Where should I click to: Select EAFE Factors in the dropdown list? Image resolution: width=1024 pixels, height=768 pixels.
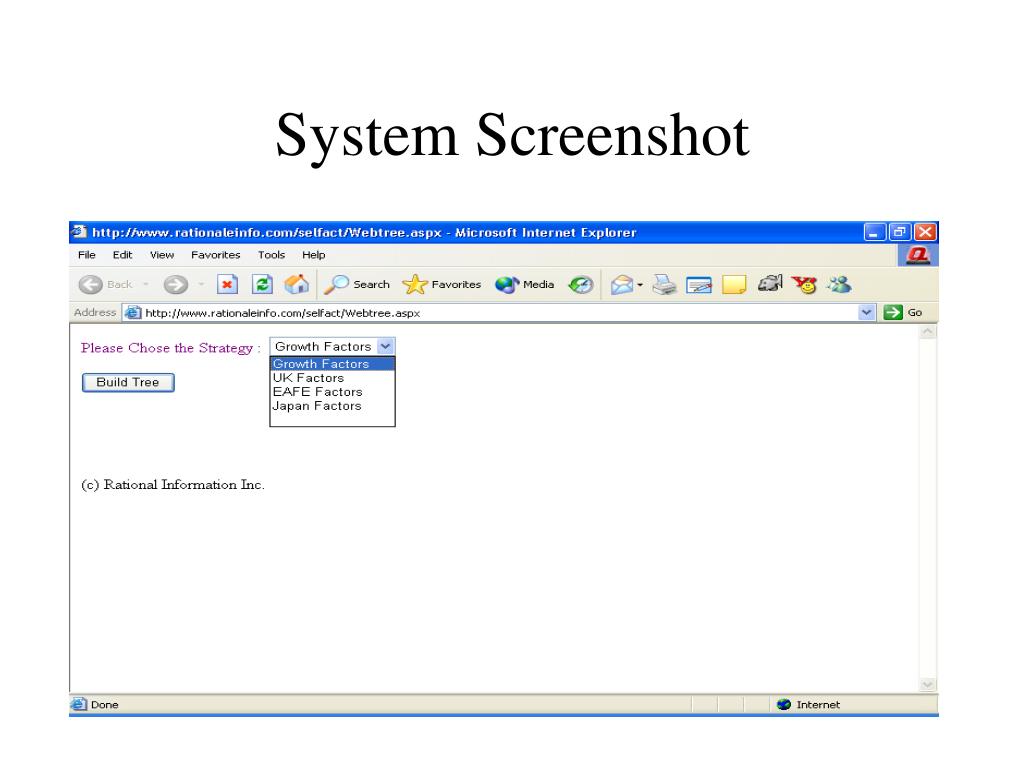coord(332,392)
